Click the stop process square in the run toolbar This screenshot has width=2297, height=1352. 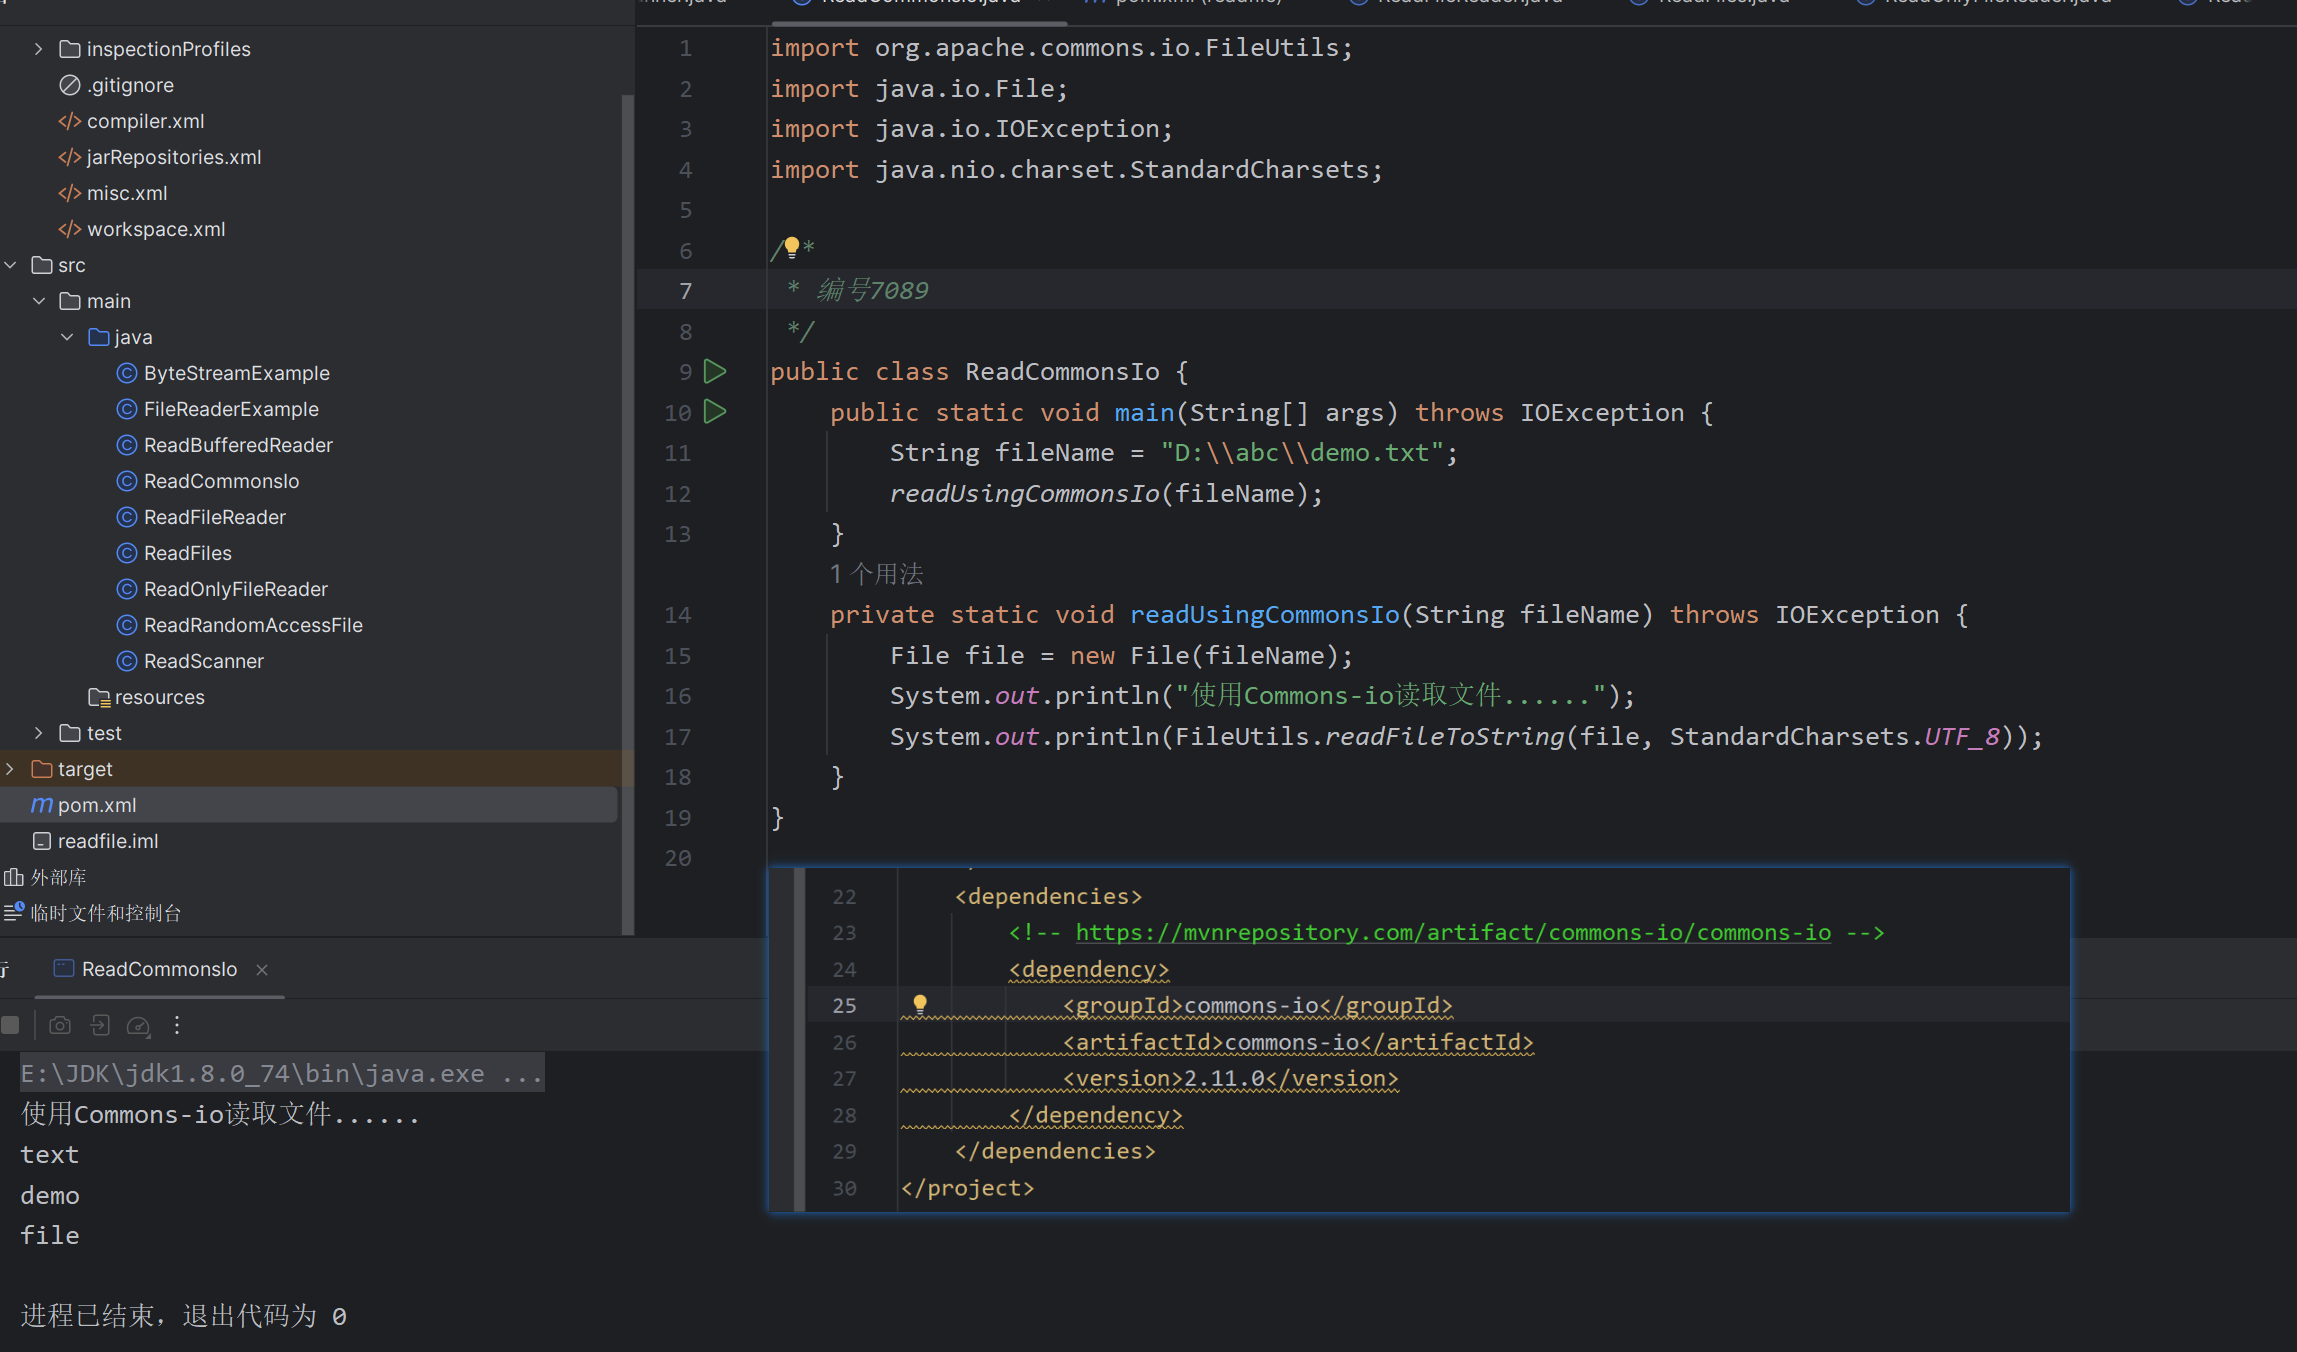click(x=11, y=1025)
